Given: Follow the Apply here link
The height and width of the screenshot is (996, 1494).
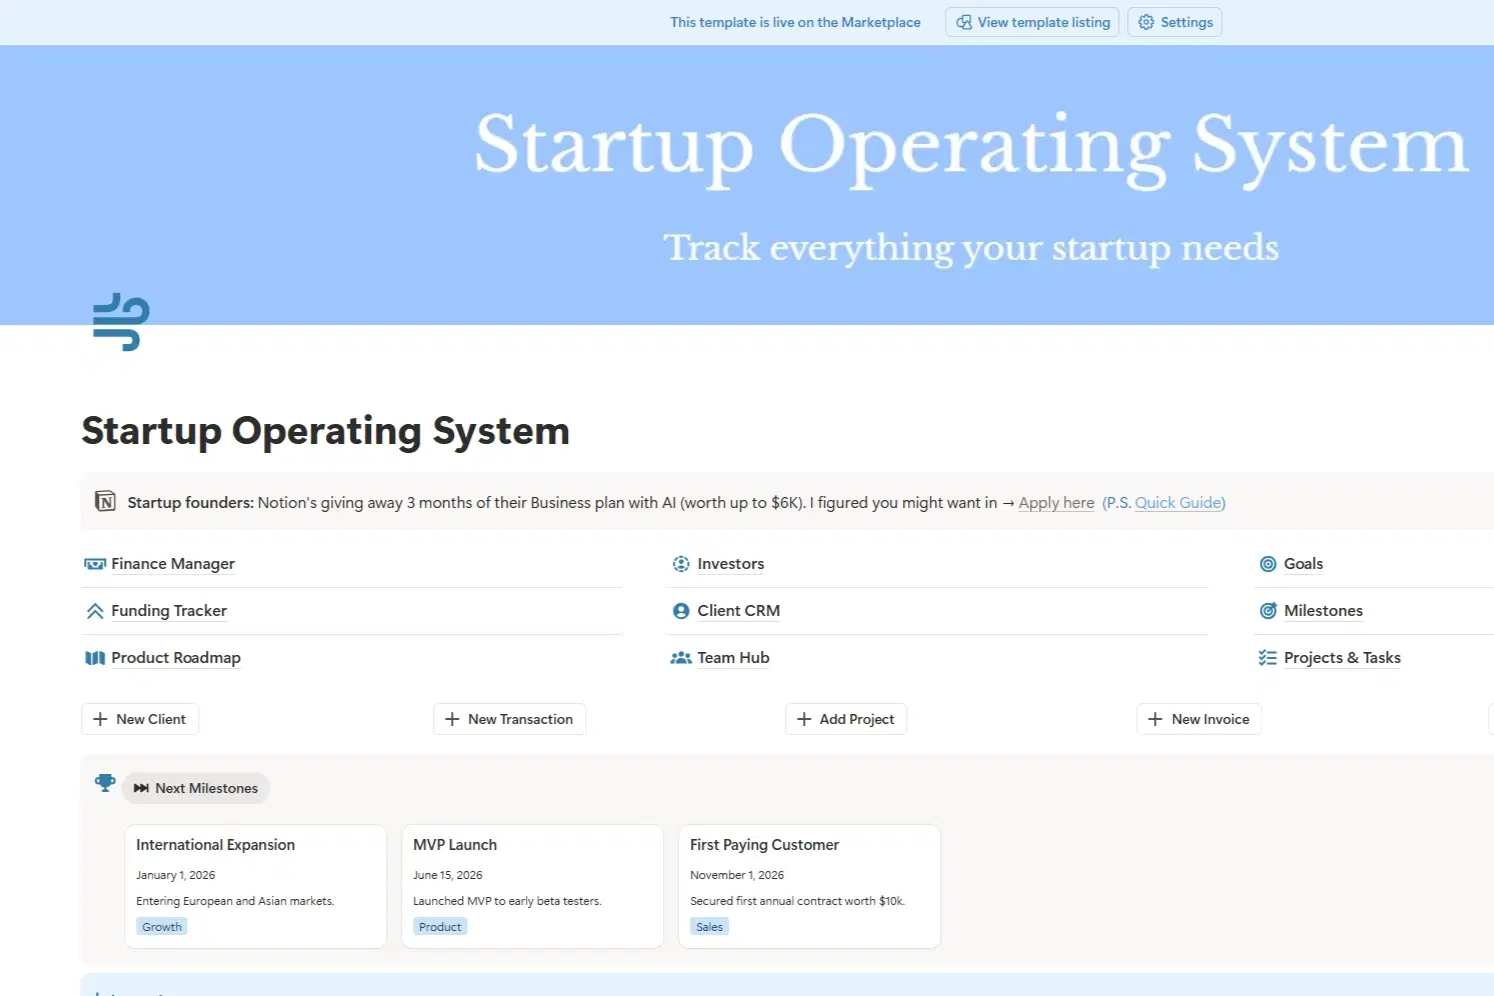Looking at the screenshot, I should tap(1056, 503).
